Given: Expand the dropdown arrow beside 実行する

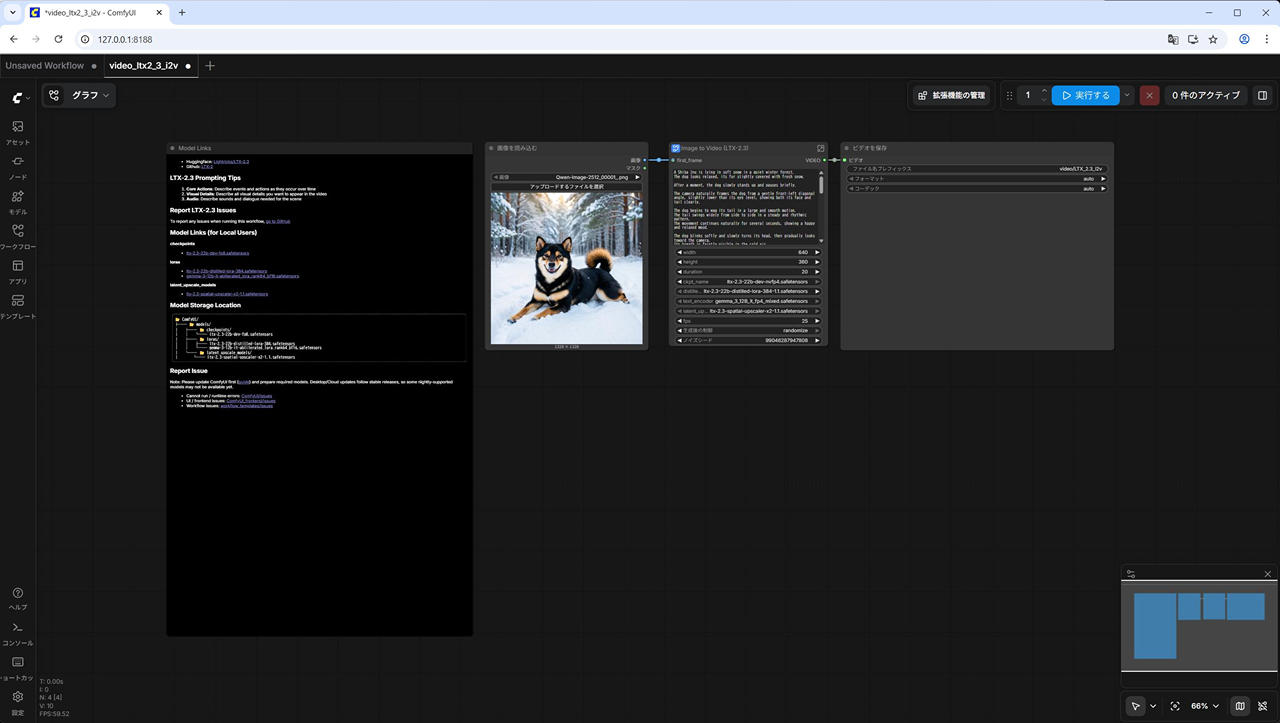Looking at the screenshot, I should [1127, 96].
